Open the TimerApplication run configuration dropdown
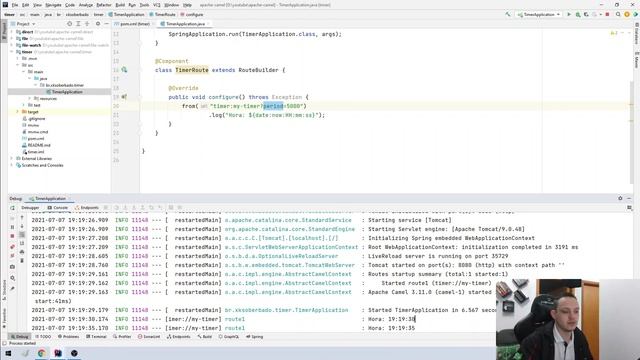 (x=538, y=14)
